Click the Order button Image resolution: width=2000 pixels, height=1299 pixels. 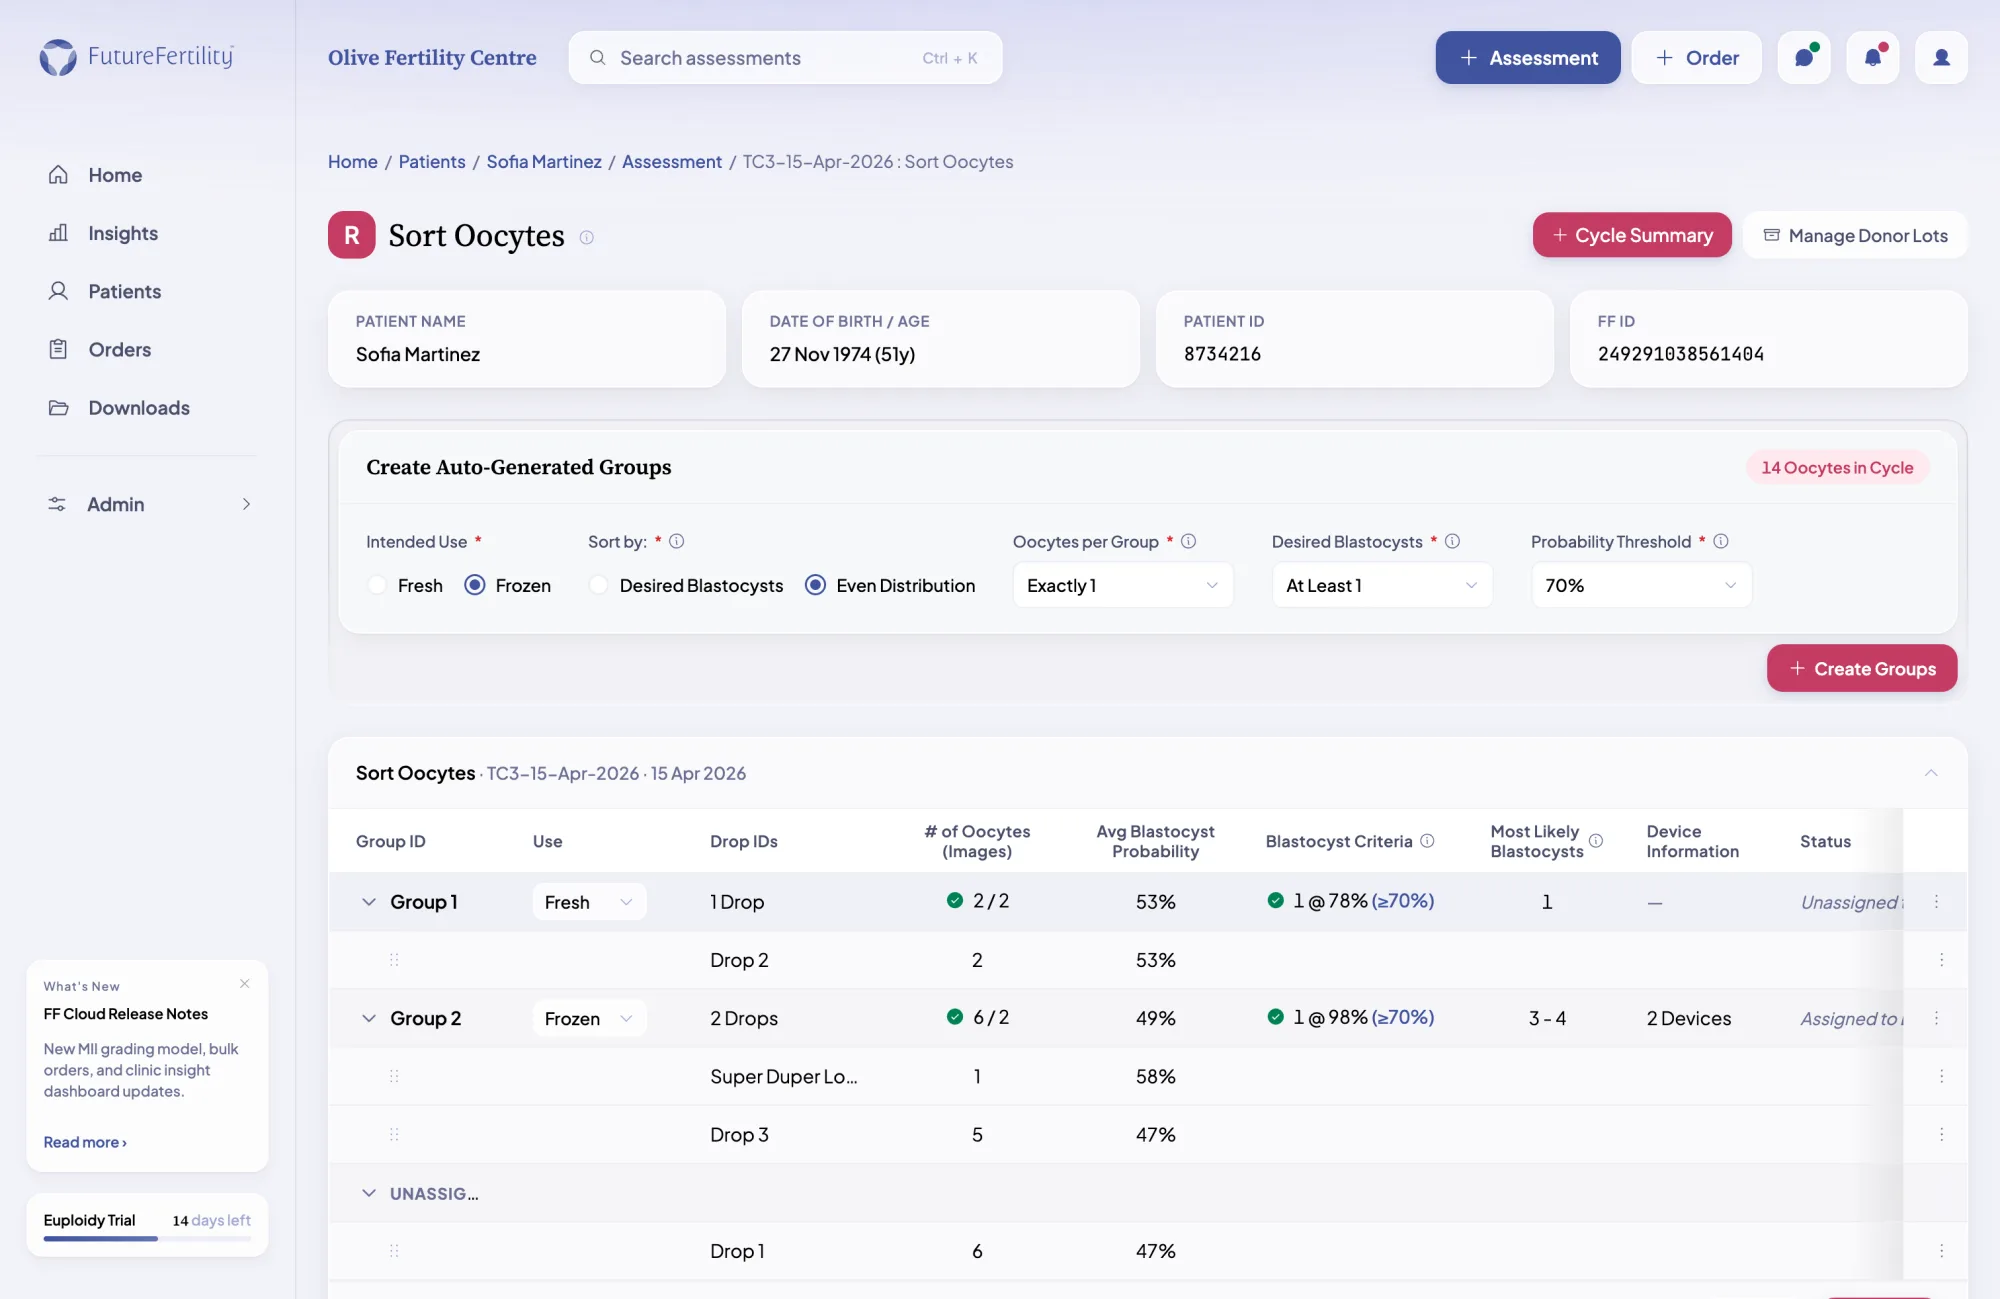(x=1697, y=58)
